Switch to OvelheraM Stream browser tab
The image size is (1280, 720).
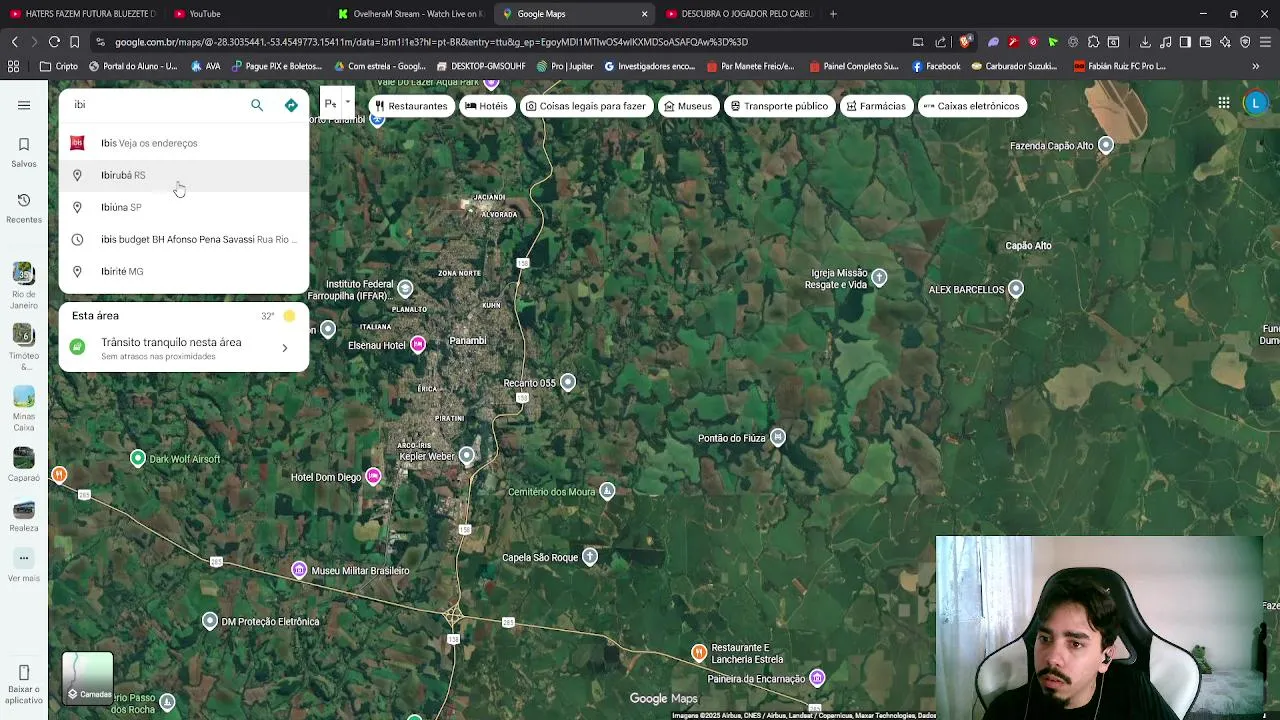[x=410, y=14]
